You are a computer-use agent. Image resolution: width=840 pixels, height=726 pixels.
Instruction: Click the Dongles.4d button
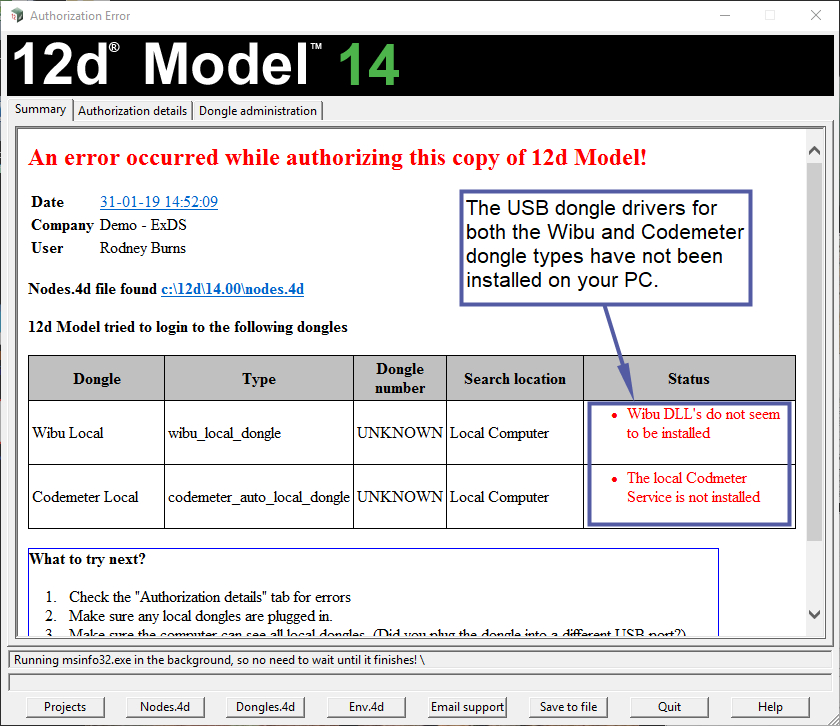266,707
